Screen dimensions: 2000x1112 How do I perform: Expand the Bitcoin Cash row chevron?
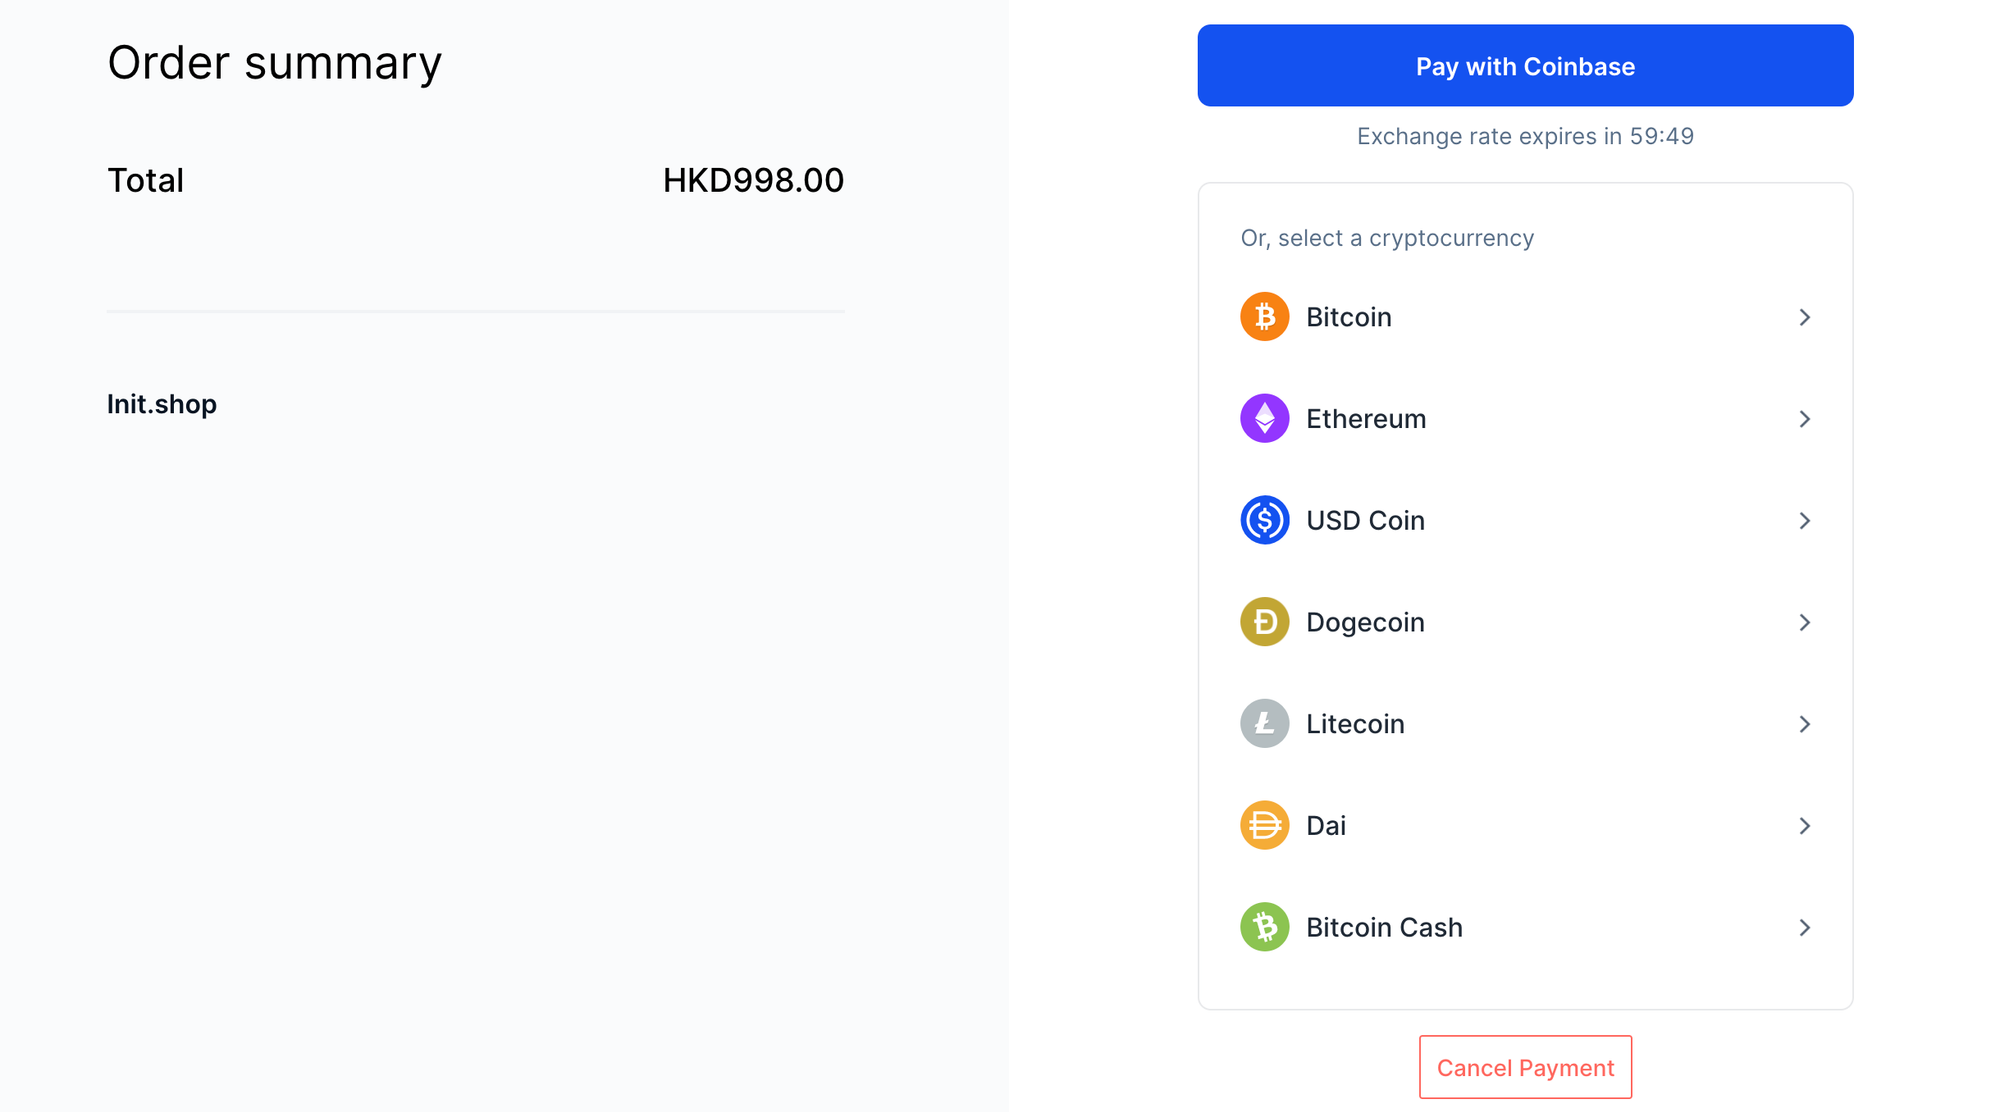(1804, 928)
